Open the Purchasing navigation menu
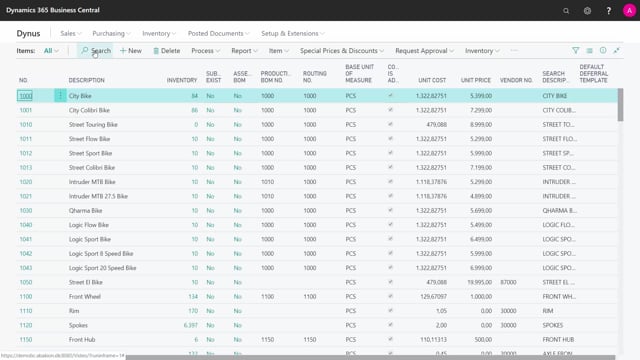The height and width of the screenshot is (360, 640). 111,33
